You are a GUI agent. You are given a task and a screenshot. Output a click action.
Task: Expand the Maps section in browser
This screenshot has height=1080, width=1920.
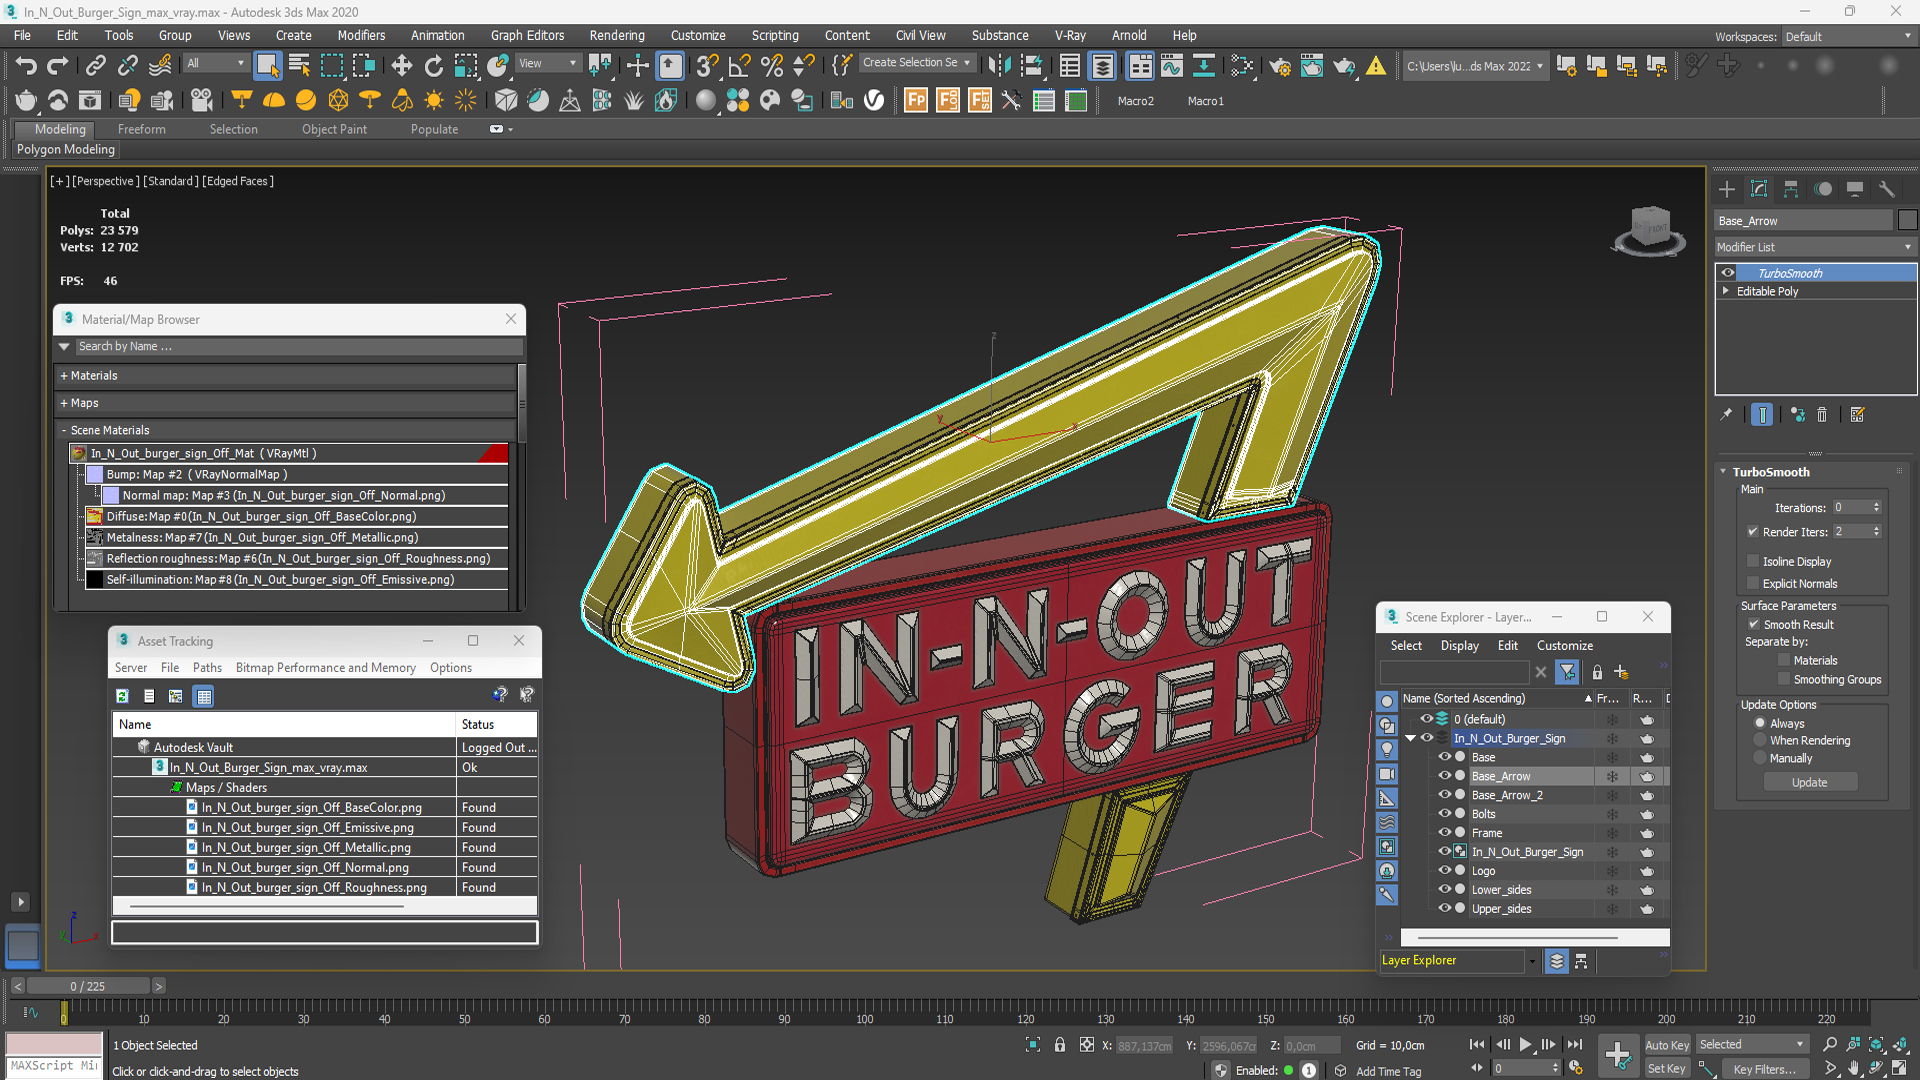(x=64, y=403)
